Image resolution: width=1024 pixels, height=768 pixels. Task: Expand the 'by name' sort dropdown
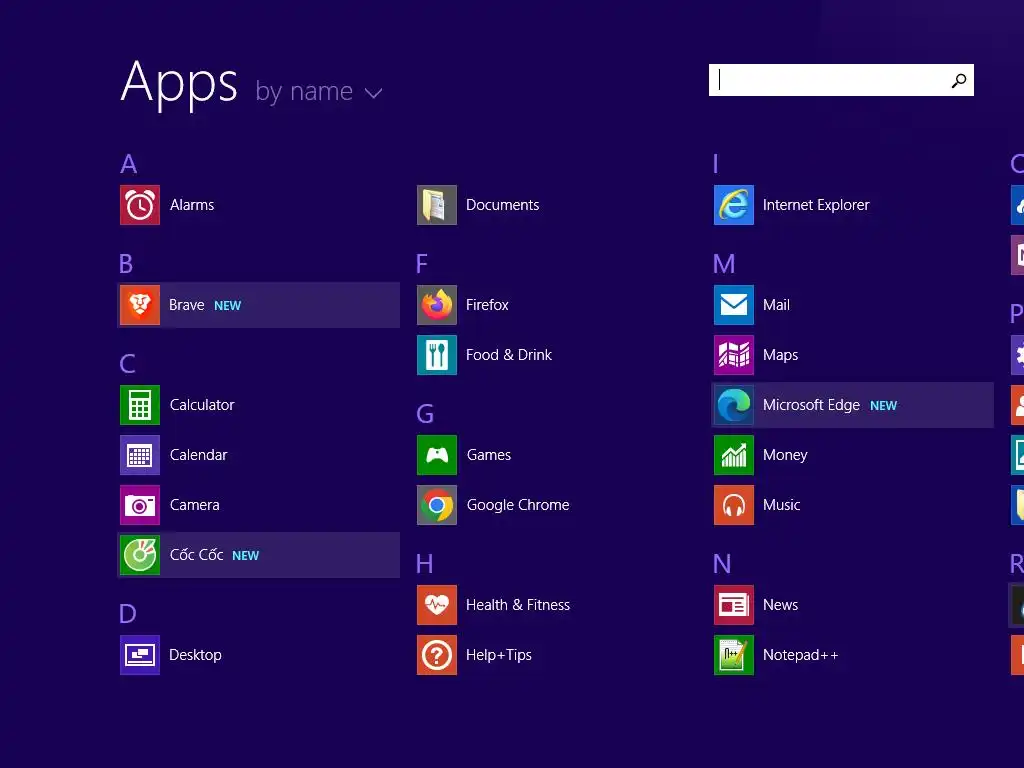(319, 92)
